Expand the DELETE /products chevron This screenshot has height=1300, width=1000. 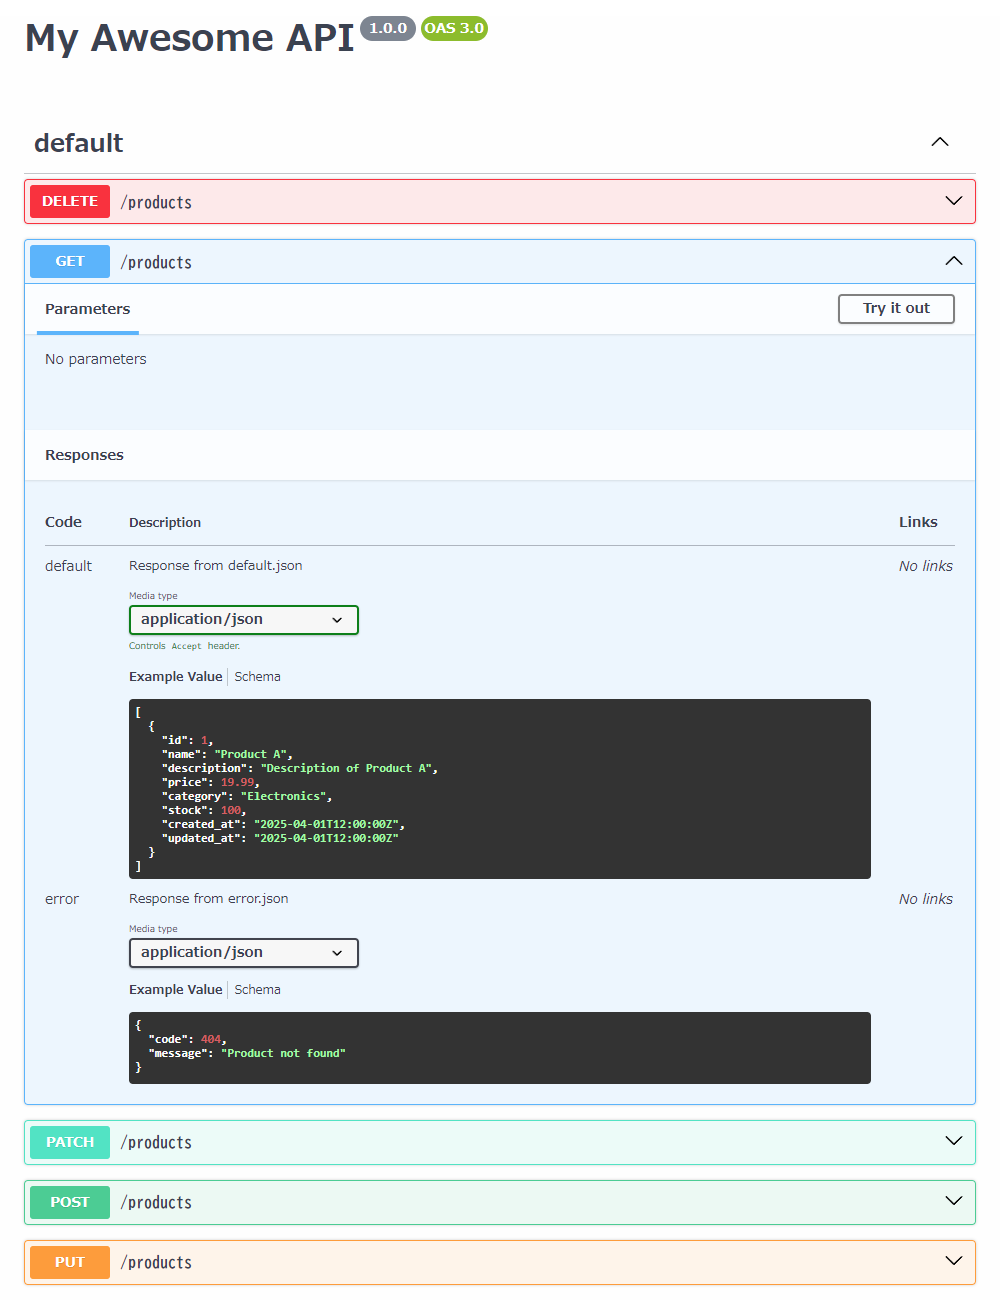[x=953, y=201]
